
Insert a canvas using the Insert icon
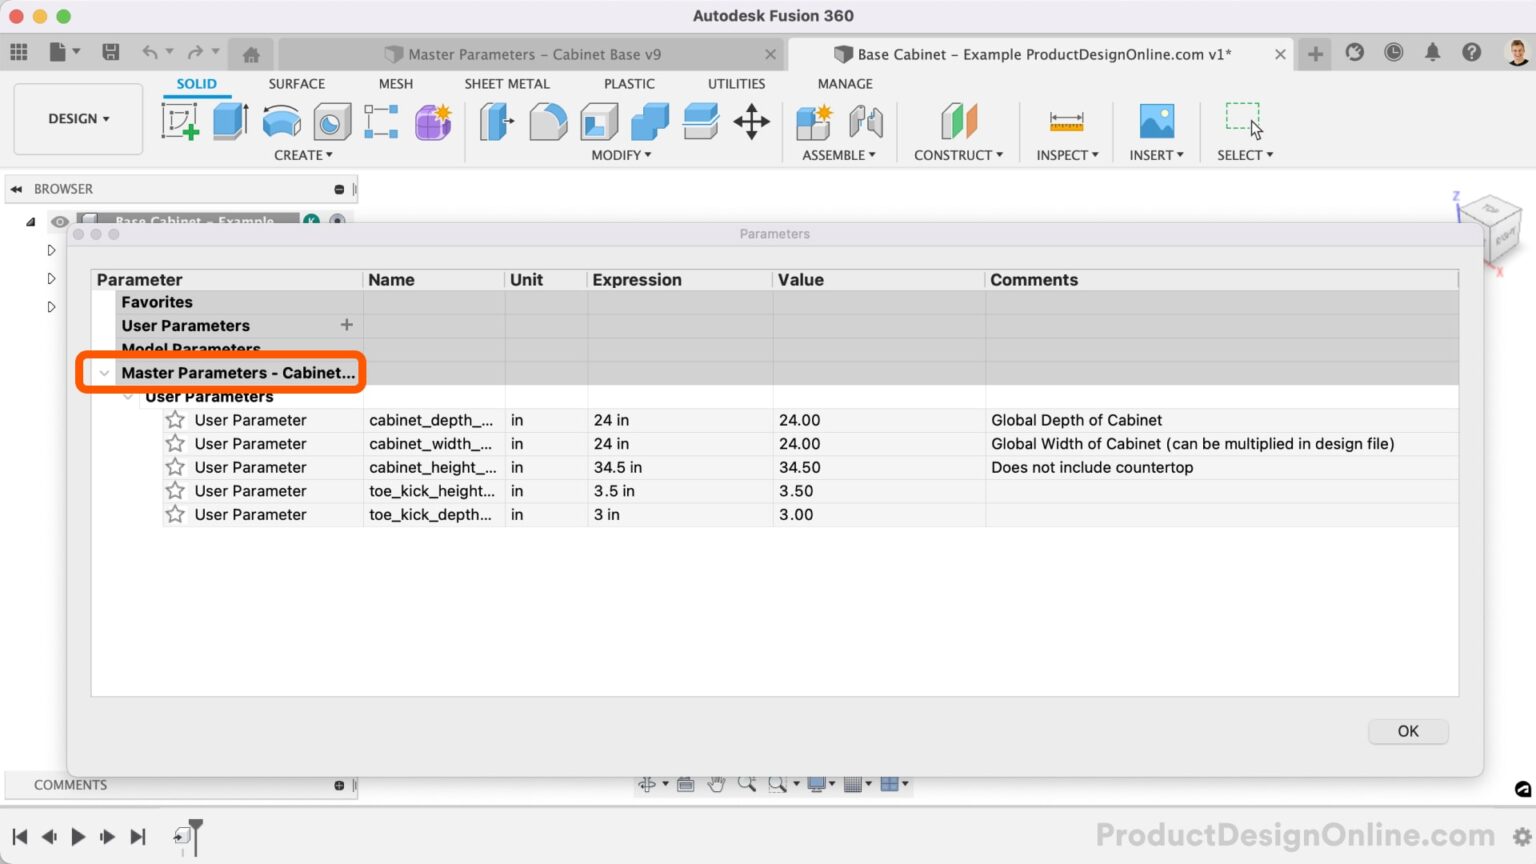click(1155, 121)
